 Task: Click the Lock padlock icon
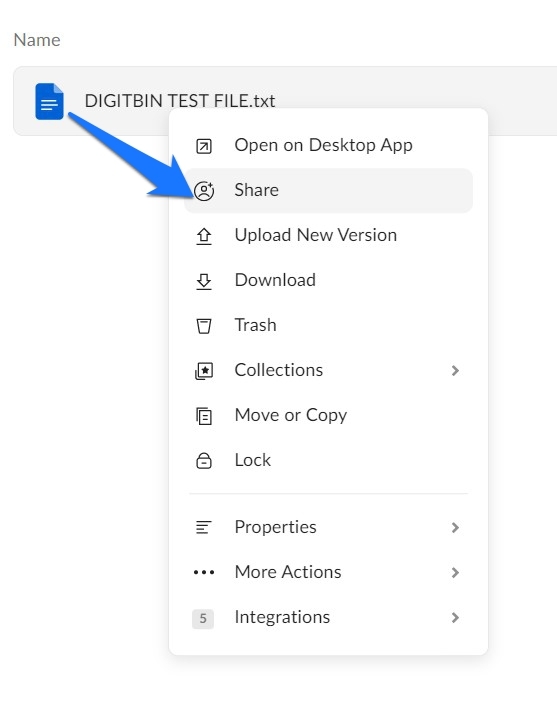204,461
